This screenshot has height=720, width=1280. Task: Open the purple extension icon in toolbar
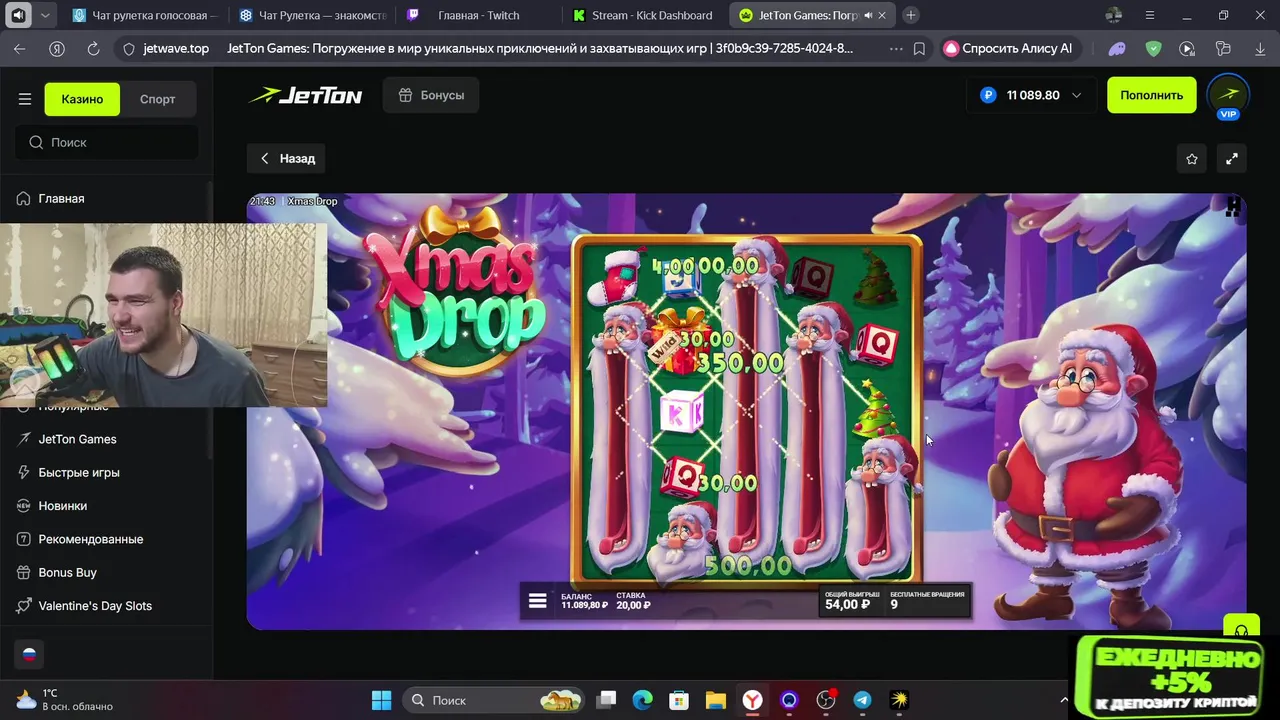pos(1117,48)
